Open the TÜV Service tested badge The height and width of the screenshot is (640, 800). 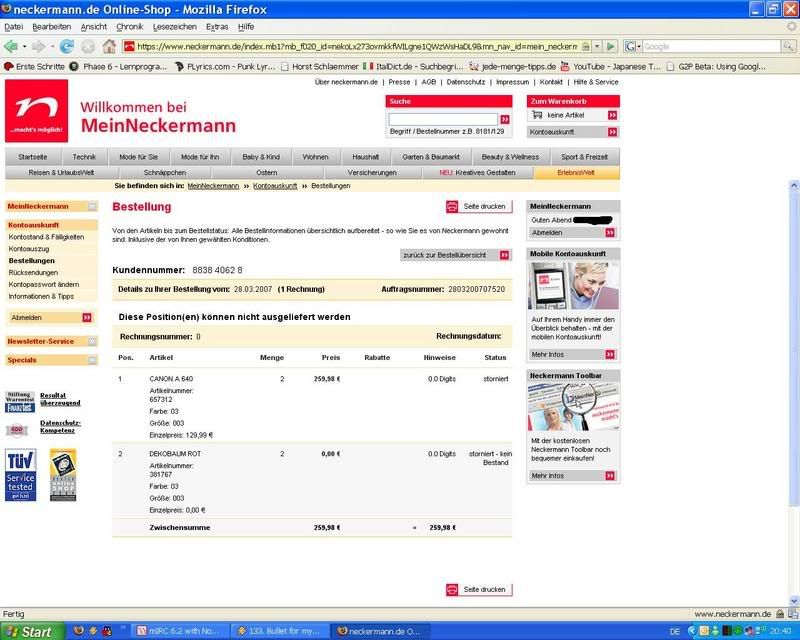[20, 475]
